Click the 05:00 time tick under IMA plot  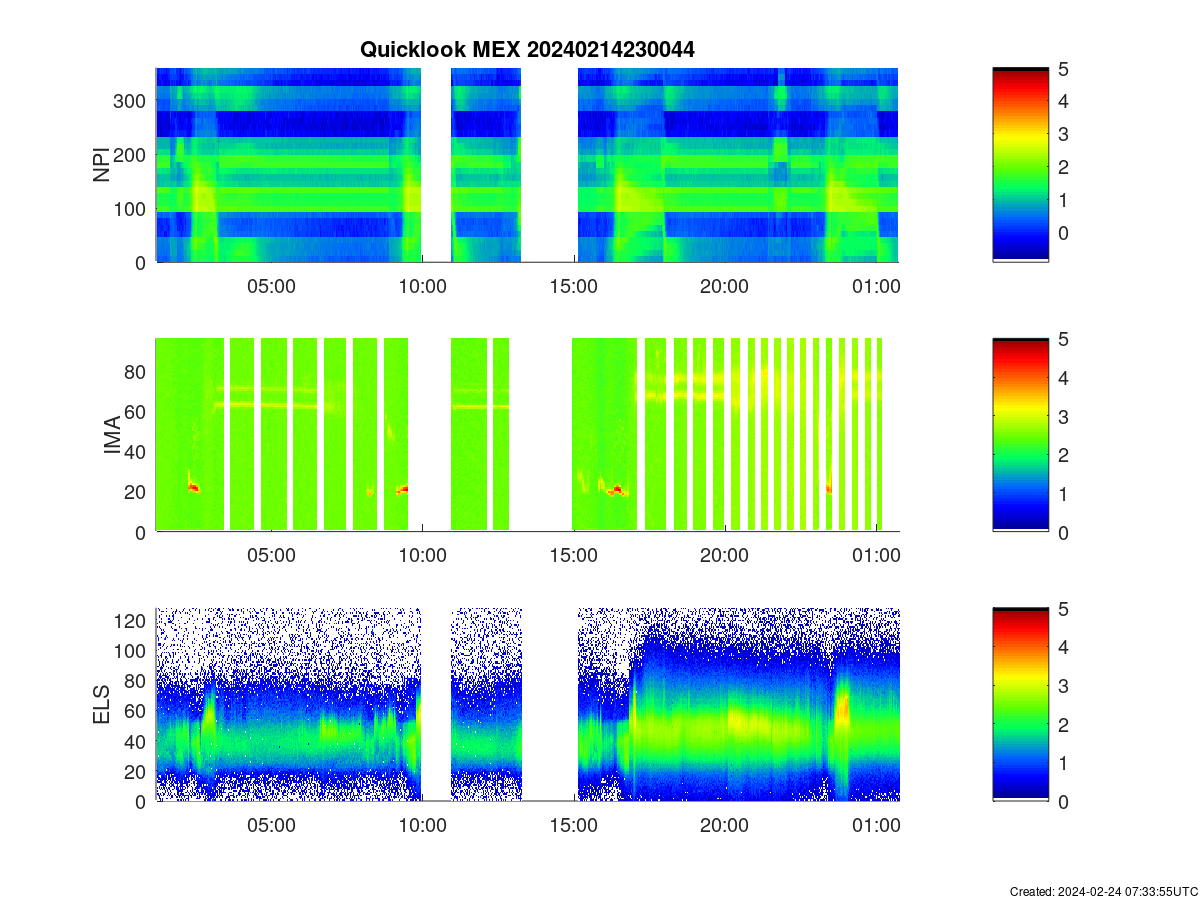point(271,555)
